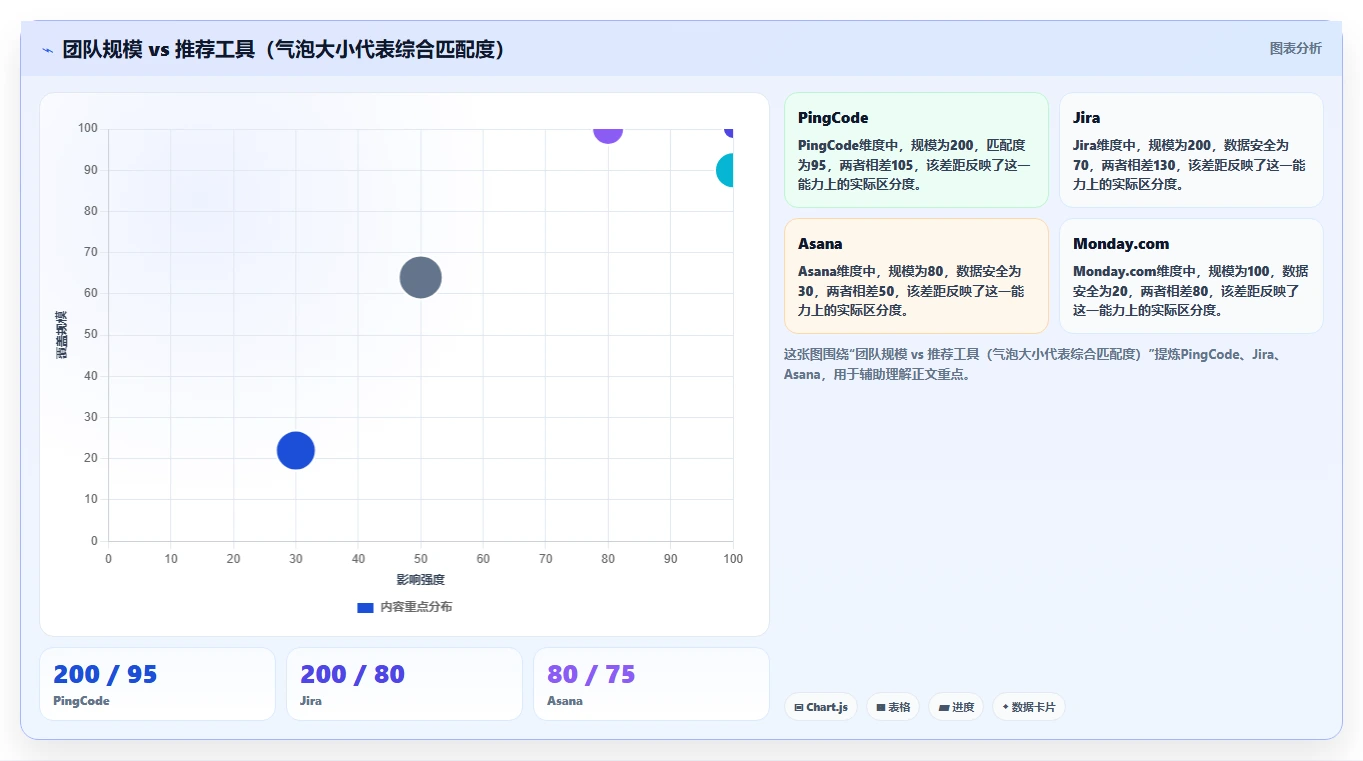Click the 200 / 95 PingCode stat card

(157, 684)
